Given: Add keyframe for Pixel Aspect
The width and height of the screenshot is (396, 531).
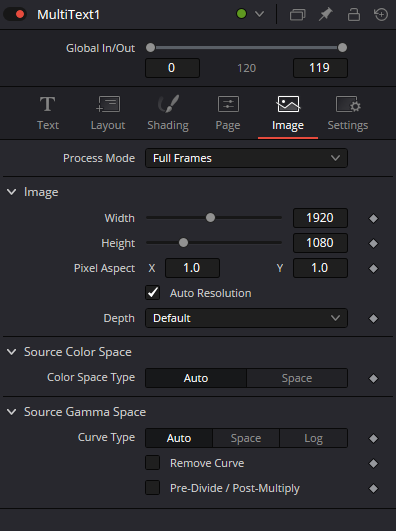Looking at the screenshot, I should coord(373,269).
